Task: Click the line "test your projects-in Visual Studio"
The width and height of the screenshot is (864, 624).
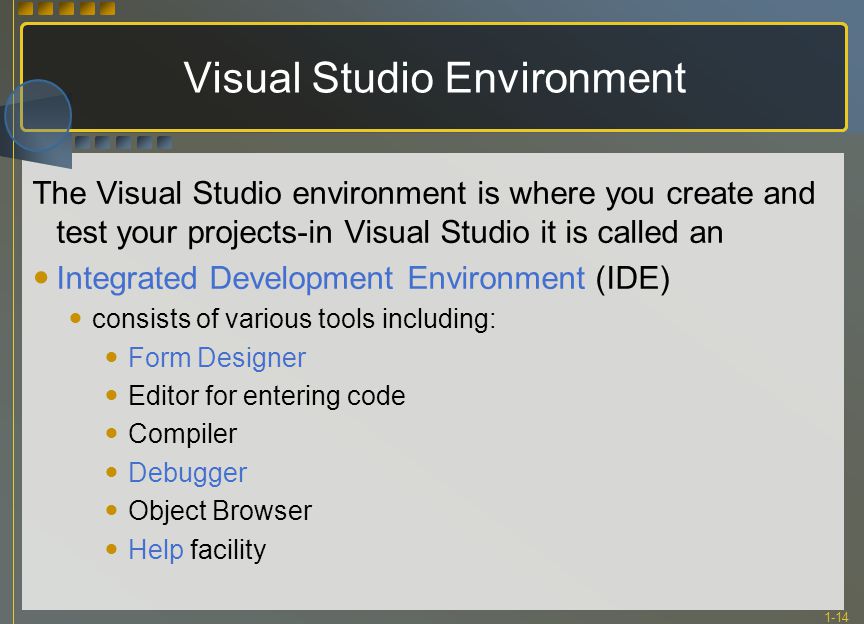Action: tap(390, 232)
